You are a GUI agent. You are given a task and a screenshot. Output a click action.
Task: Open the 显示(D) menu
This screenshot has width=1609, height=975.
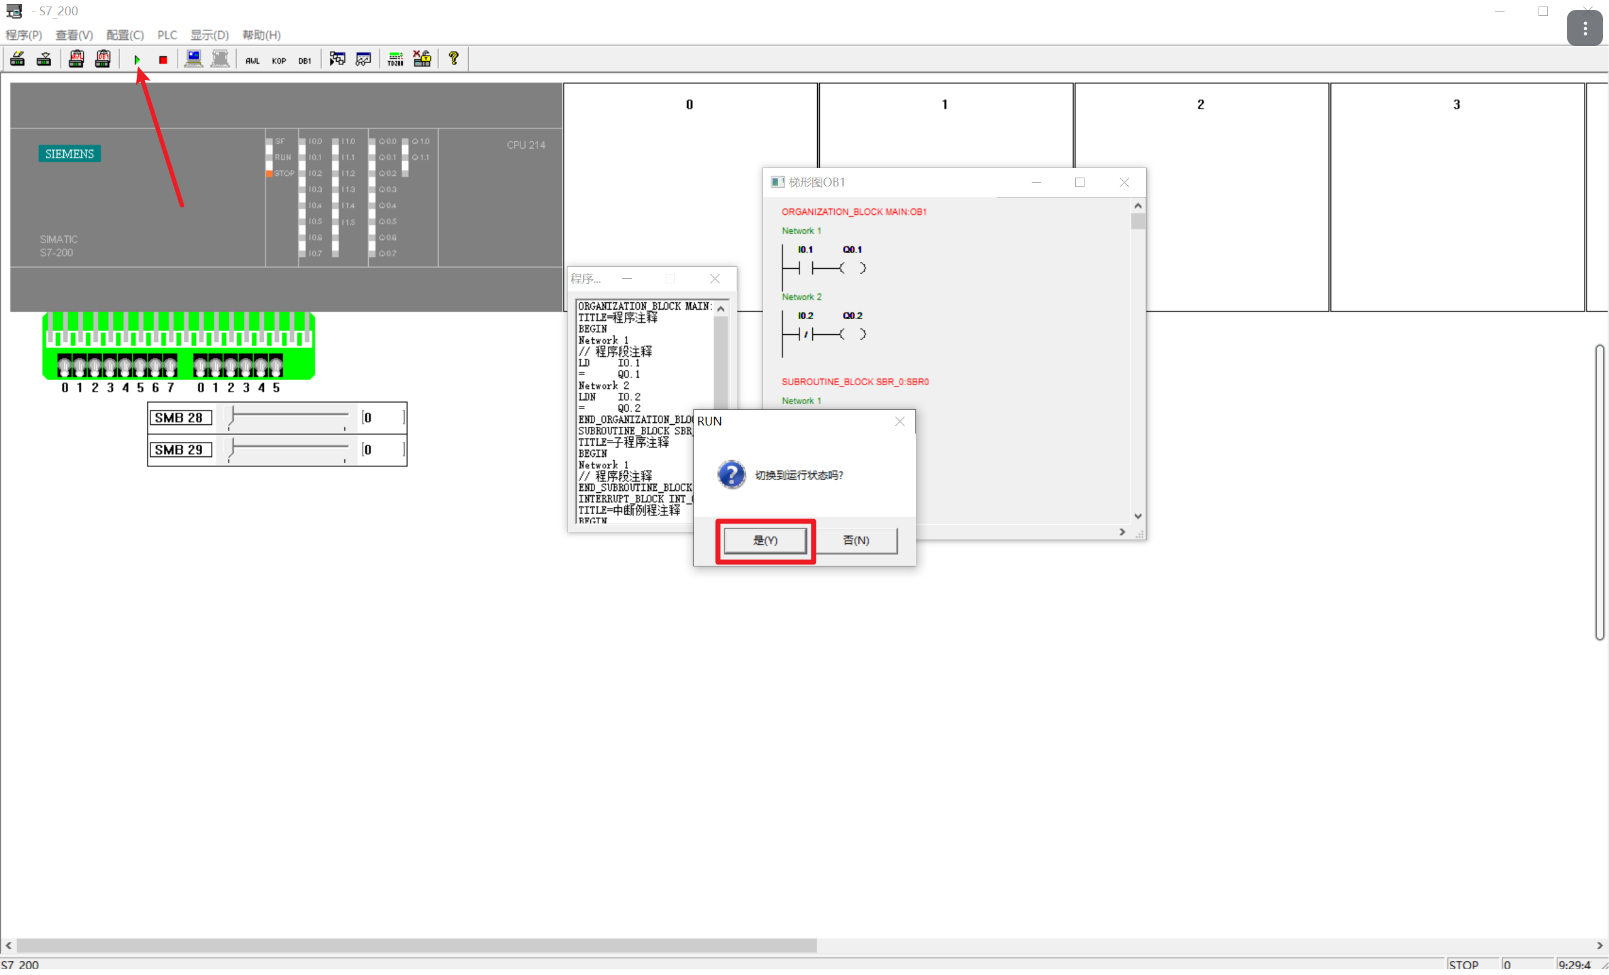[210, 35]
